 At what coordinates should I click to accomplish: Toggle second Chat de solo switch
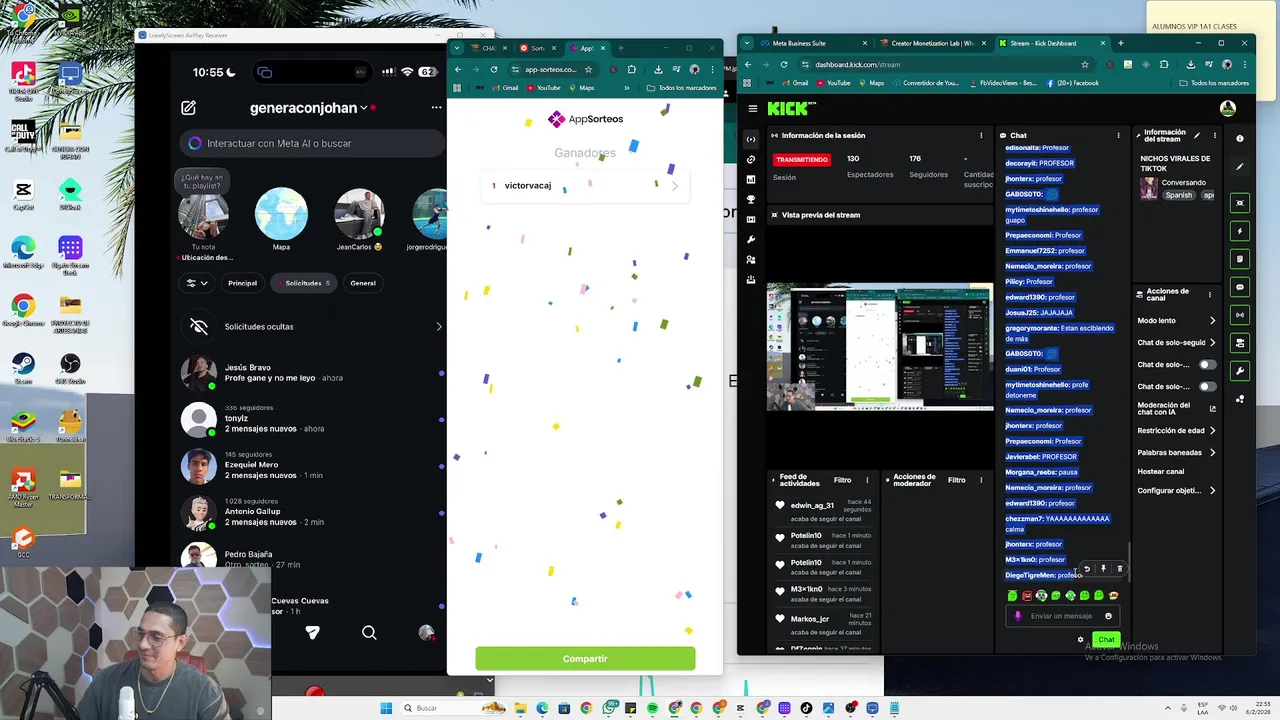click(1208, 386)
